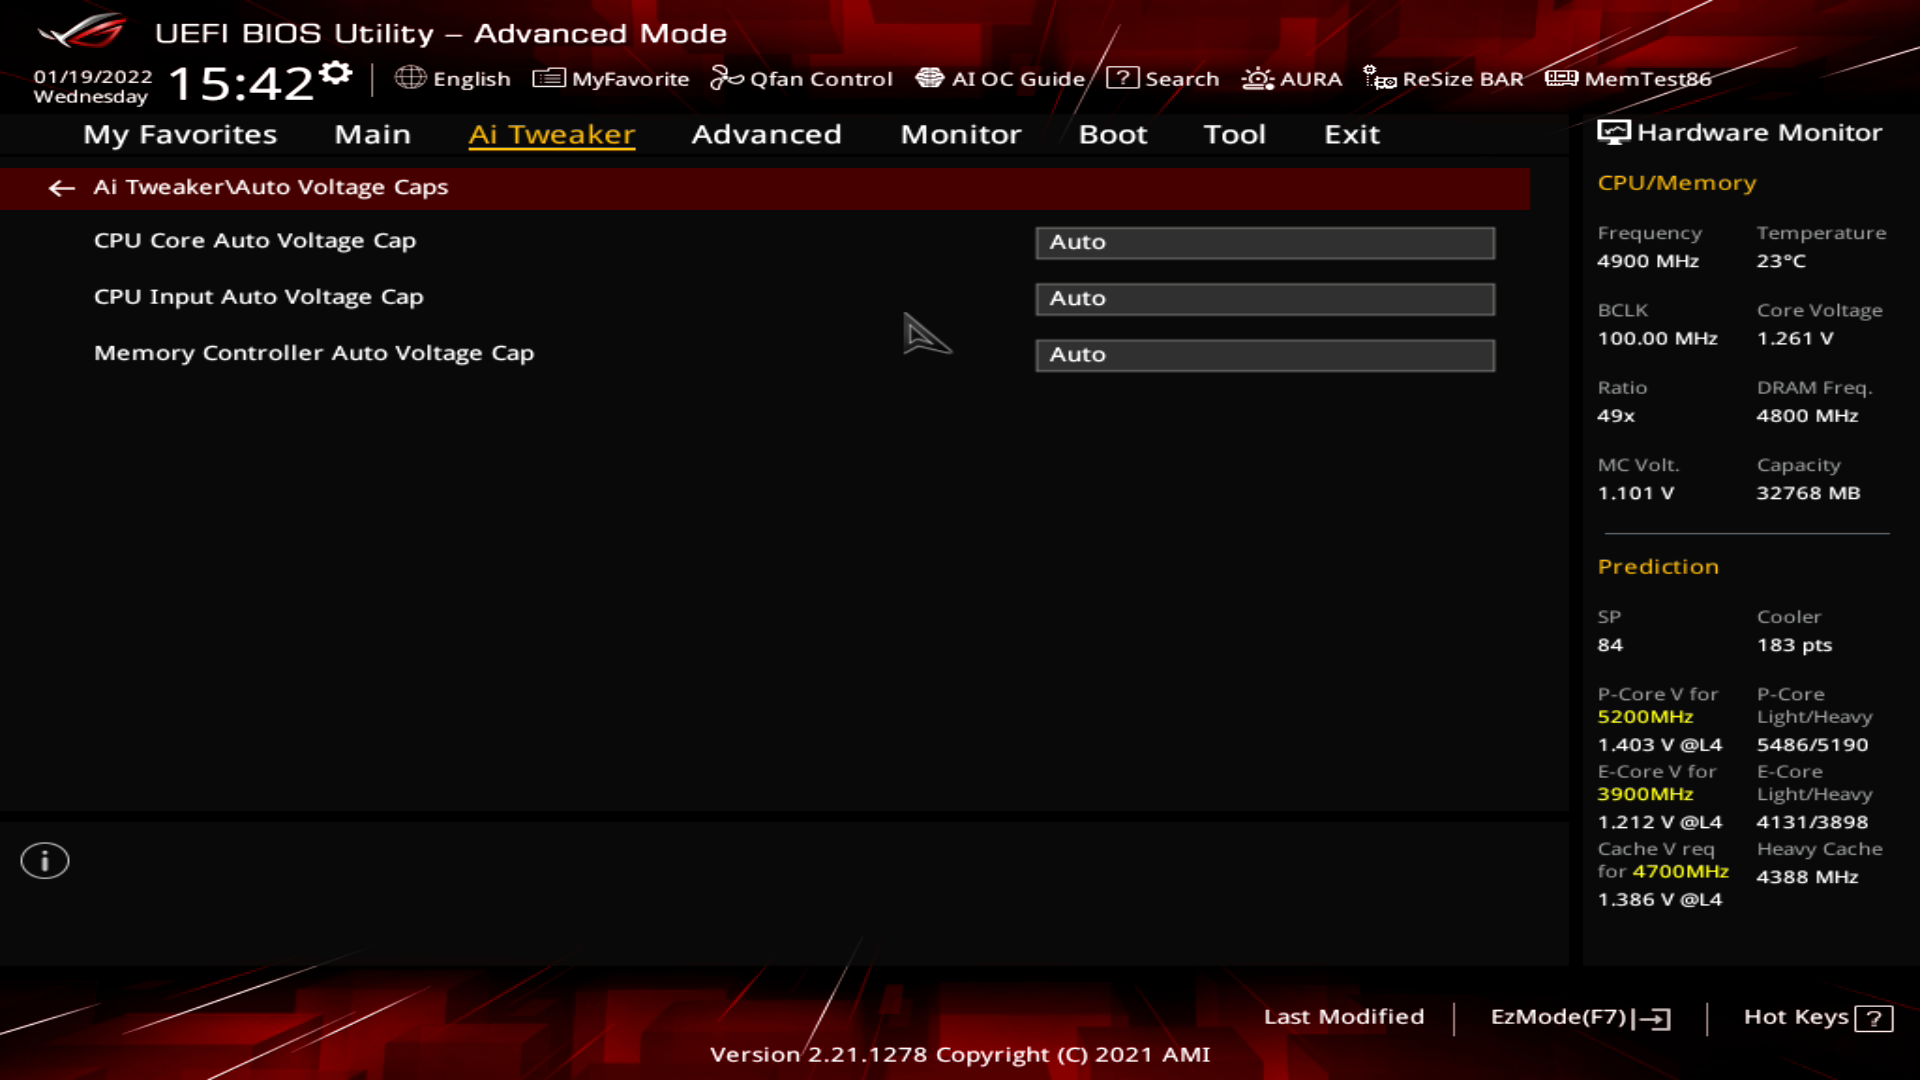The width and height of the screenshot is (1920, 1080).
Task: Open the date and time settings gear
Action: (x=336, y=71)
